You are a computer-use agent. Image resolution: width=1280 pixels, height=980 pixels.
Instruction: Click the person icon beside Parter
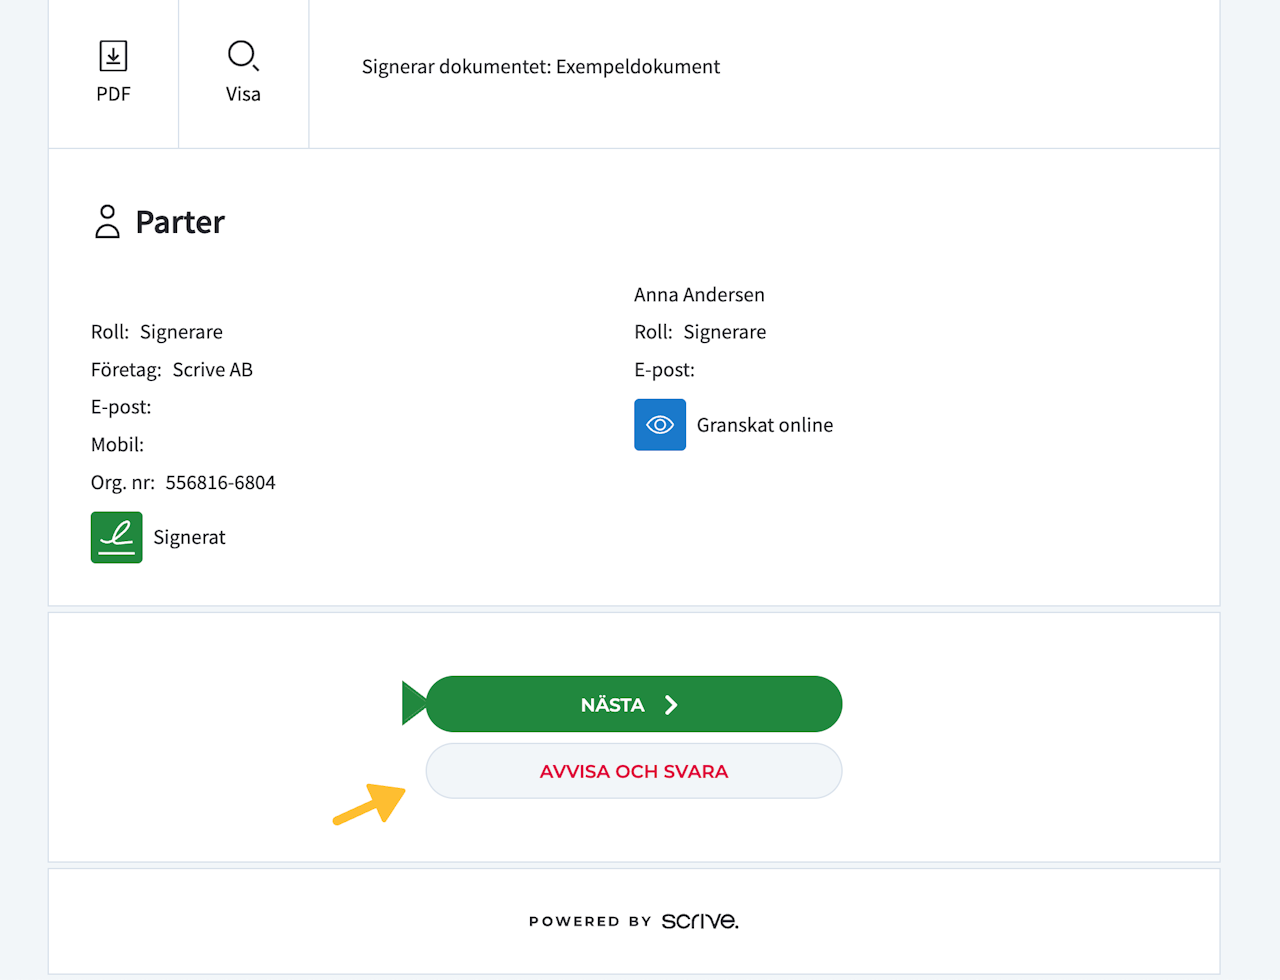click(107, 221)
